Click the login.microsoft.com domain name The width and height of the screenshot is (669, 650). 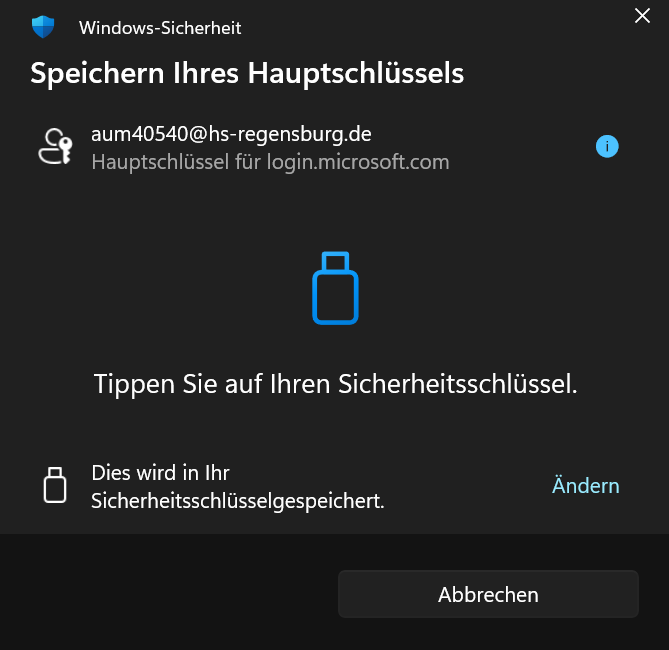358,163
